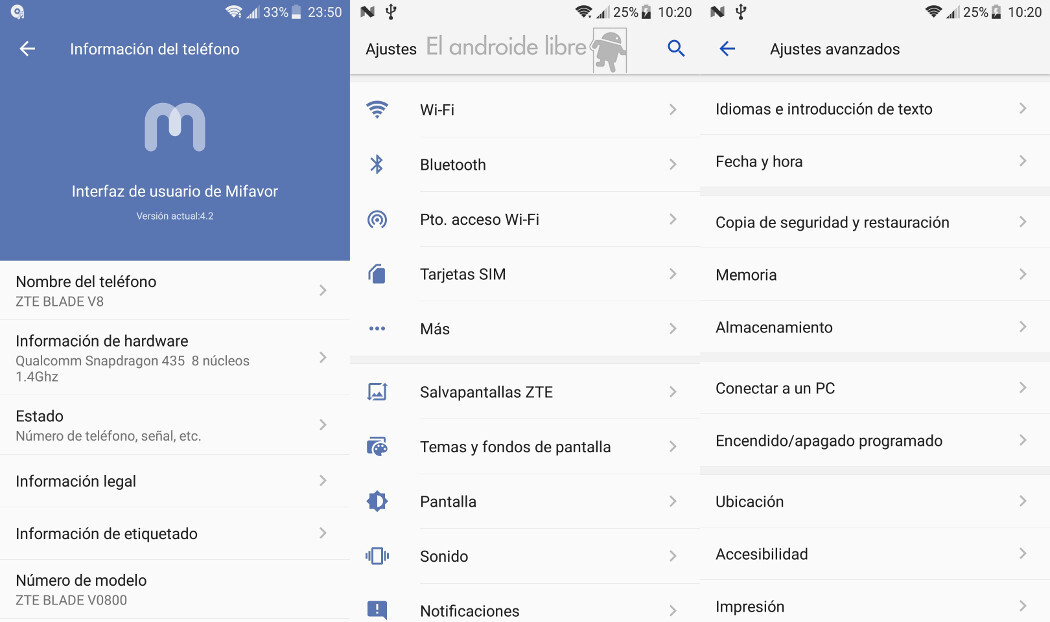Viewport: 1050px width, 622px height.
Task: Open Almacenamiento settings
Action: point(875,327)
